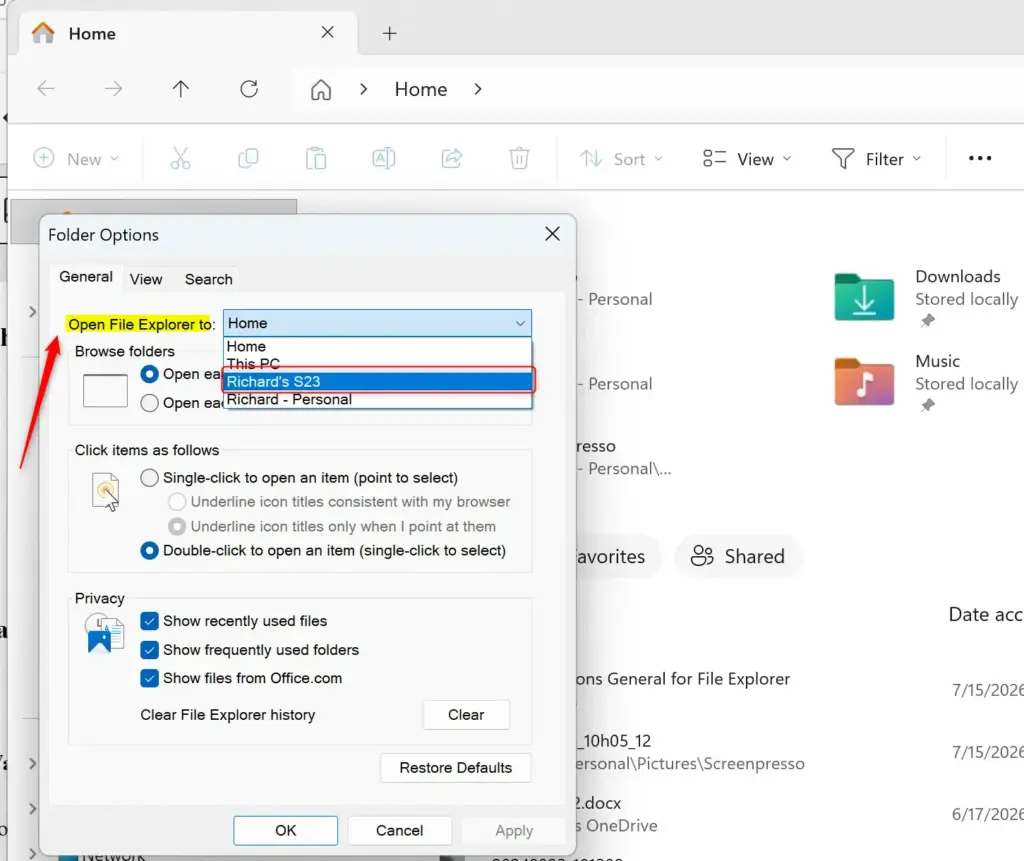
Task: Click the .docx file entry
Action: tap(598, 803)
